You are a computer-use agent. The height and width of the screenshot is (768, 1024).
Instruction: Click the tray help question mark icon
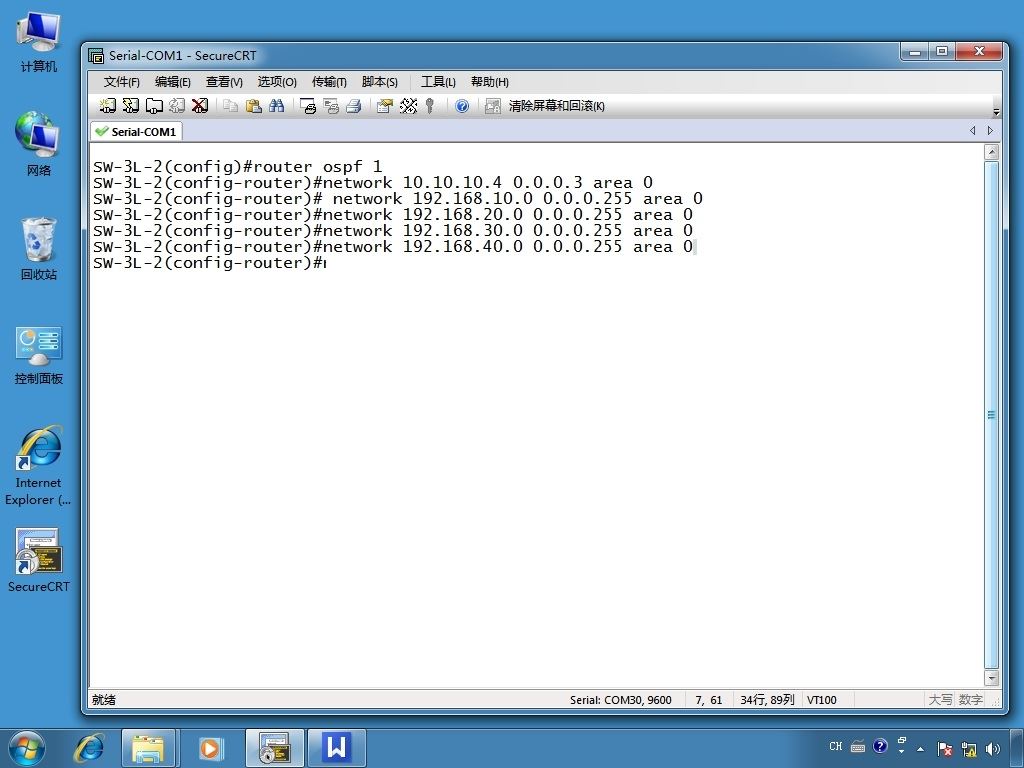coord(880,746)
